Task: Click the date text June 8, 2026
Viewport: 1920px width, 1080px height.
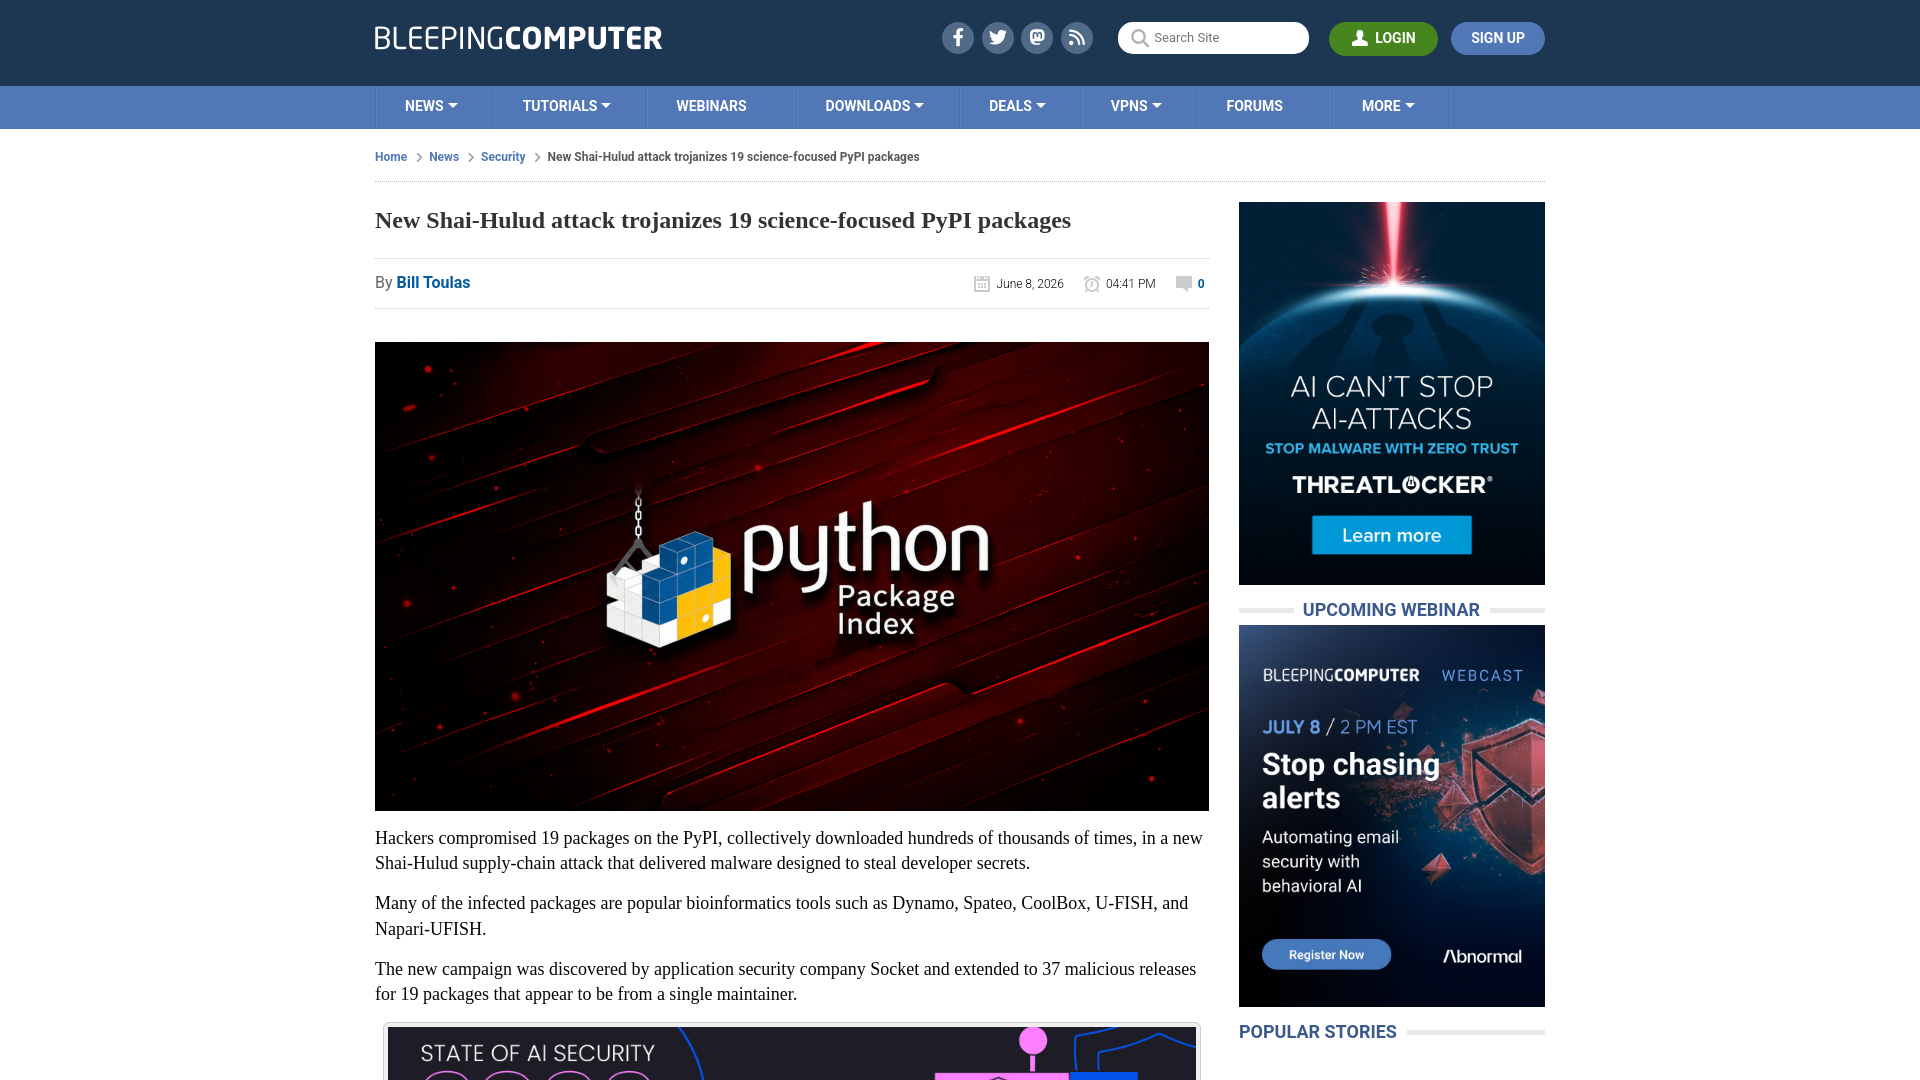Action: [x=1030, y=284]
